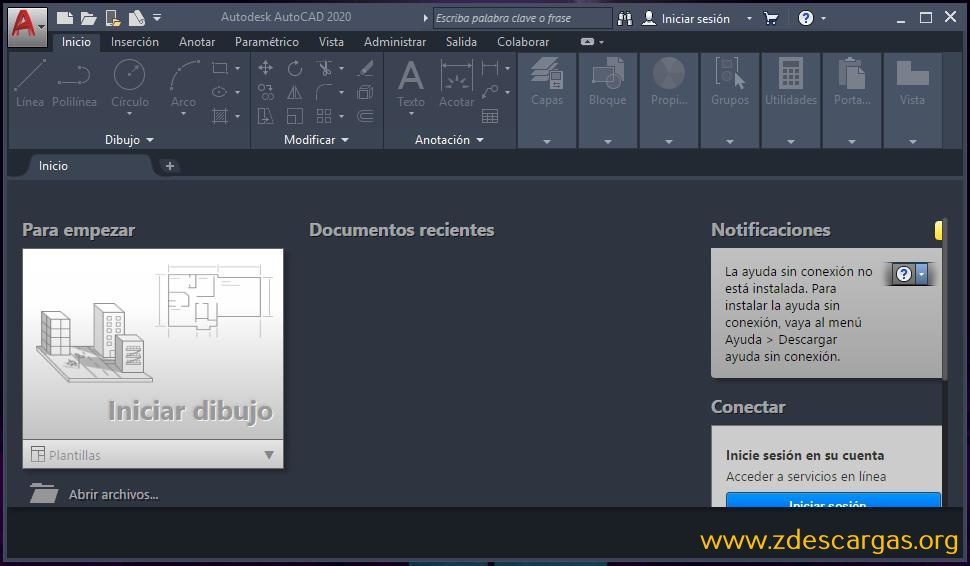The height and width of the screenshot is (566, 970).
Task: Click the Help question mark icon in title bar
Action: click(x=805, y=18)
